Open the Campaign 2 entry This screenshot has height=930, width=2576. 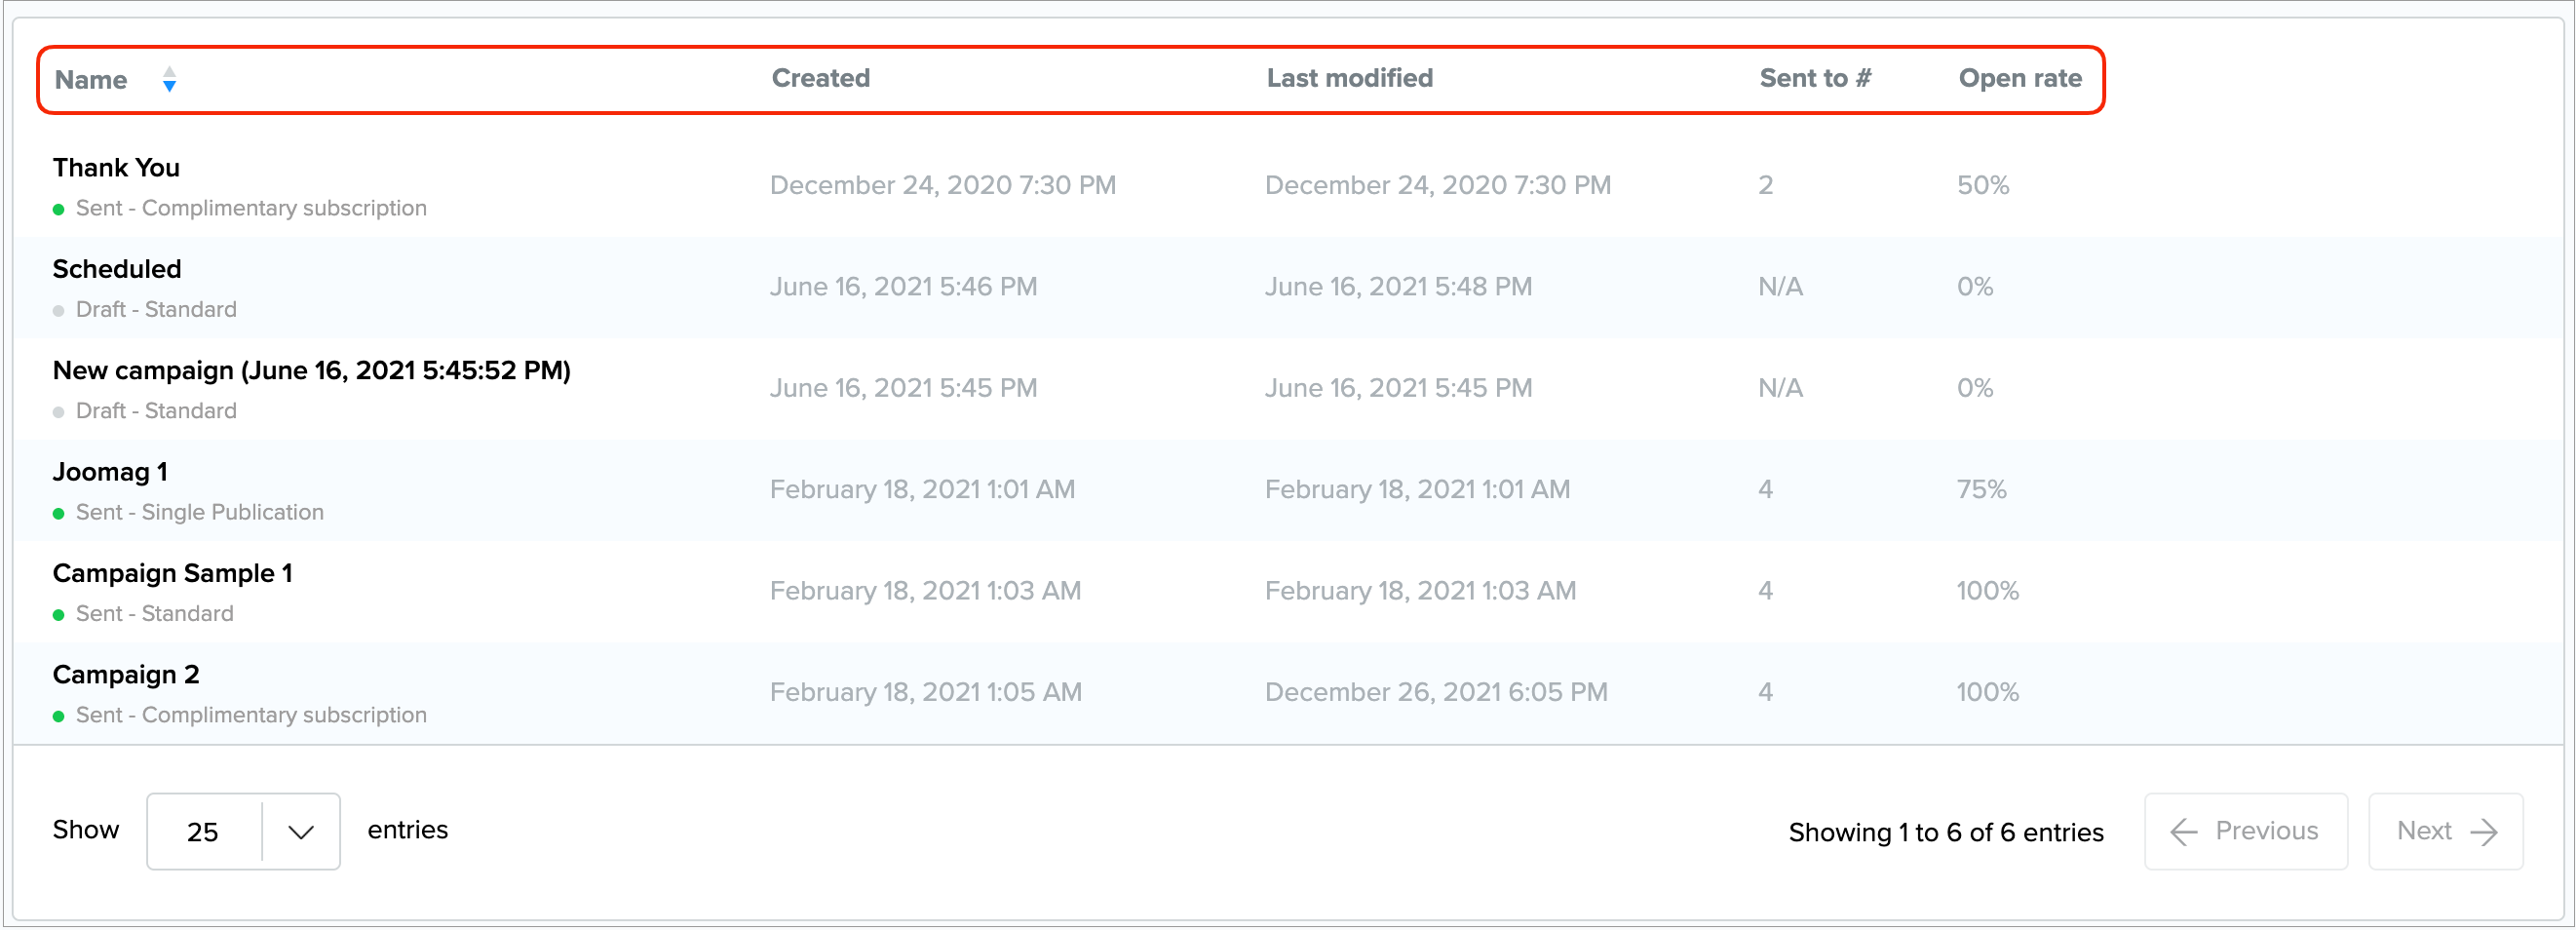pyautogui.click(x=126, y=675)
